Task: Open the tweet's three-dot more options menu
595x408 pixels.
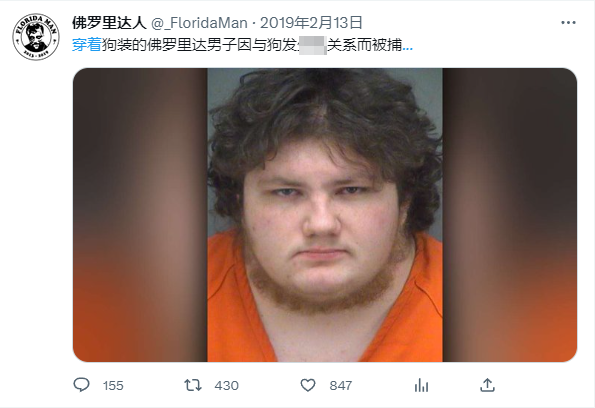Action: (568, 23)
